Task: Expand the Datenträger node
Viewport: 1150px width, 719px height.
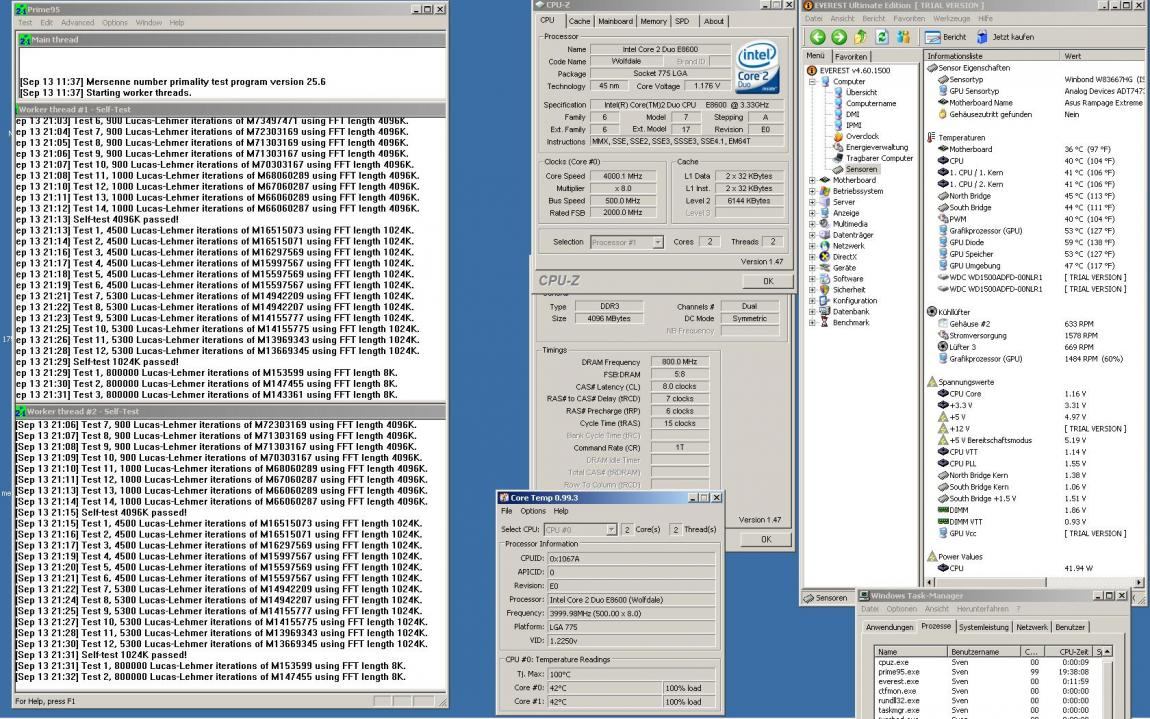Action: coord(813,235)
